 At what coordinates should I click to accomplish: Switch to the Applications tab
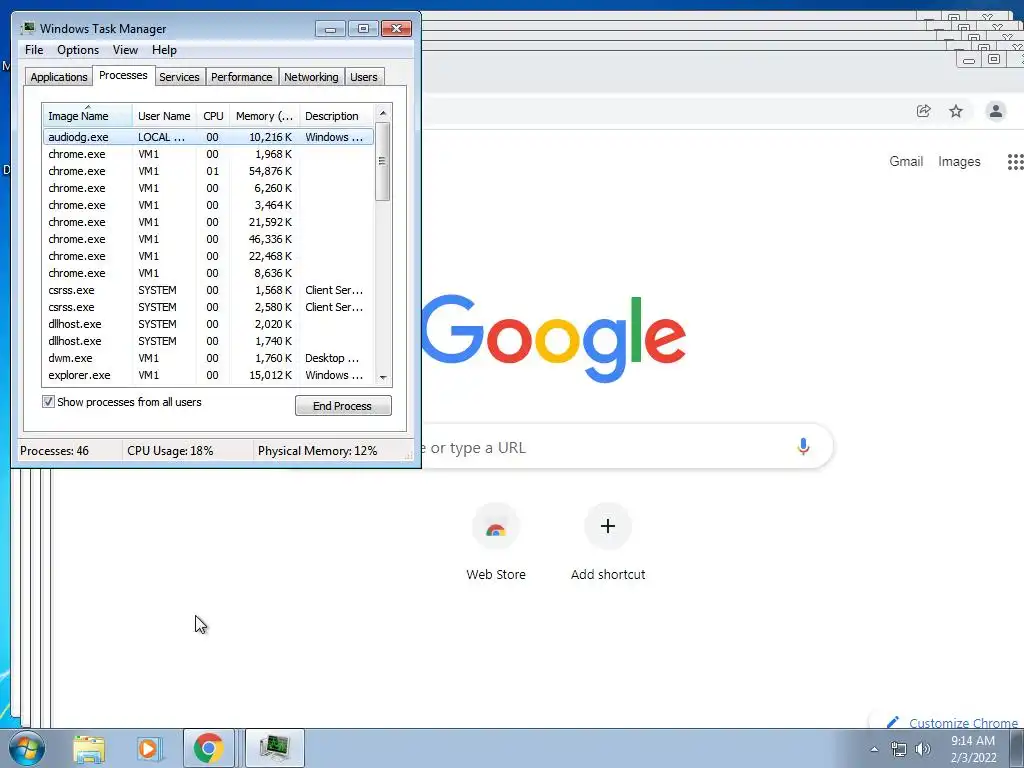59,77
